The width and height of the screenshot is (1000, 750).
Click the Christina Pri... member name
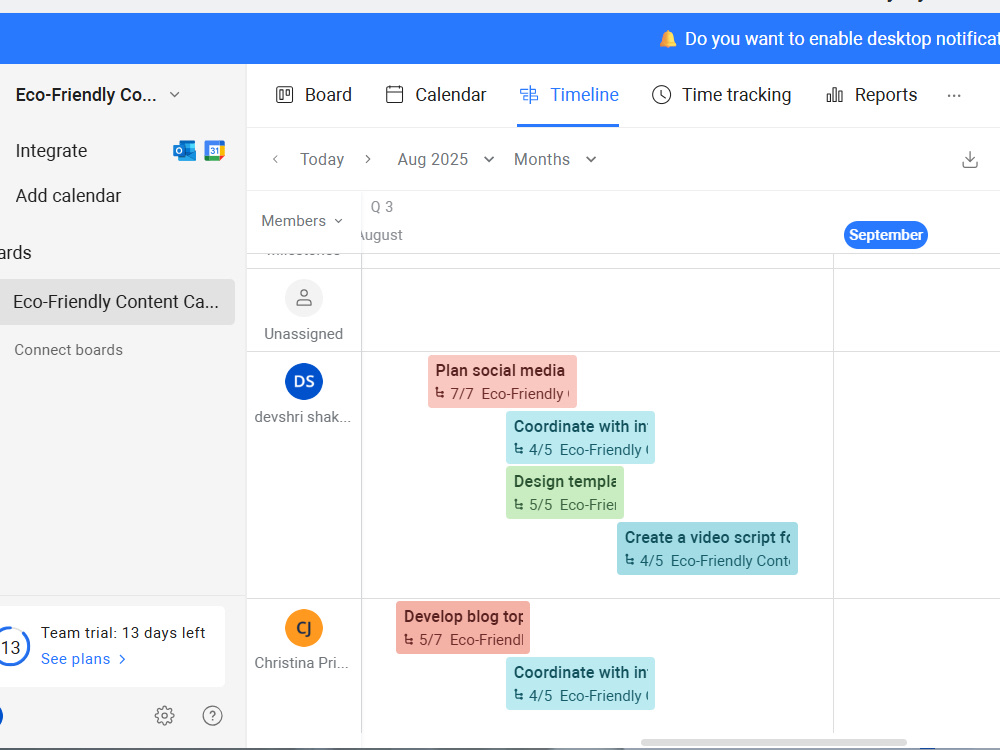pyautogui.click(x=301, y=663)
